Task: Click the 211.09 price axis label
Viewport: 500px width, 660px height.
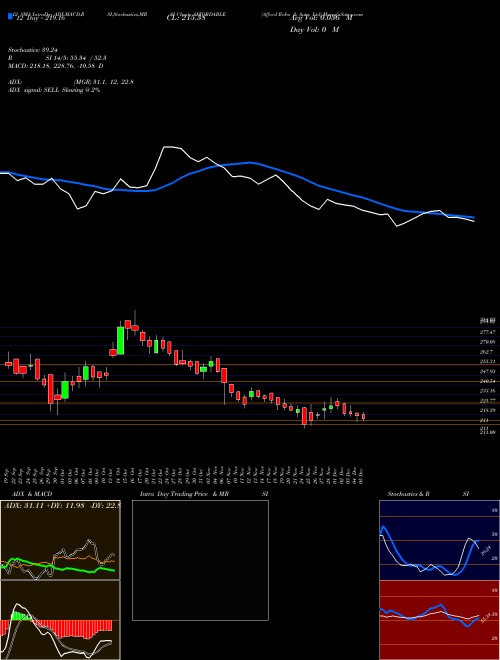Action: tap(487, 432)
